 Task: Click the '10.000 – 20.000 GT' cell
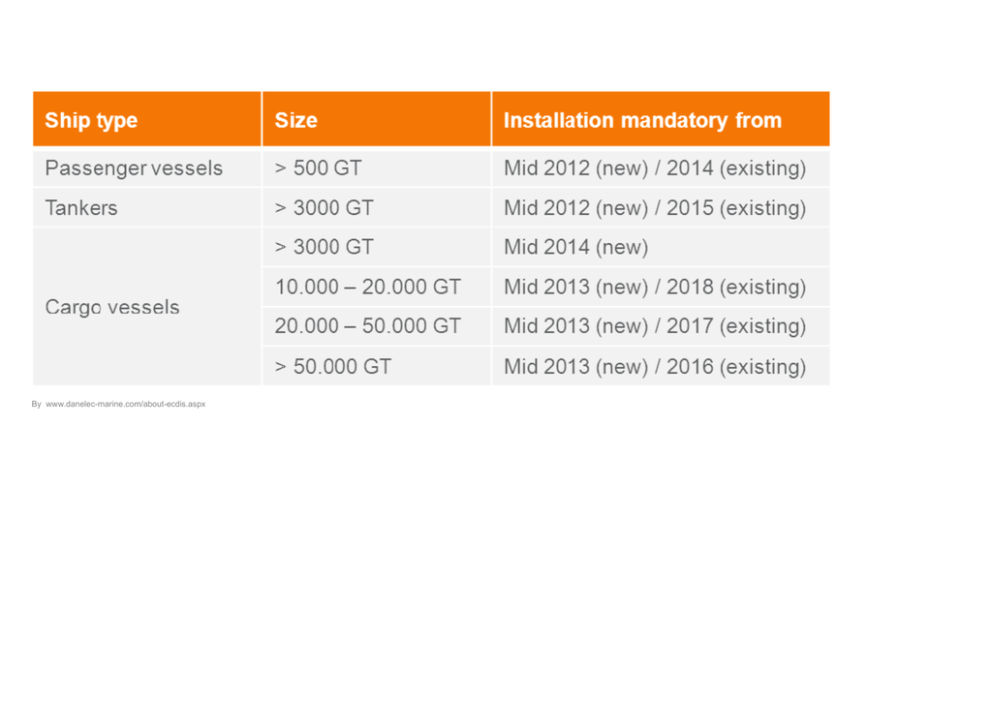pos(368,287)
